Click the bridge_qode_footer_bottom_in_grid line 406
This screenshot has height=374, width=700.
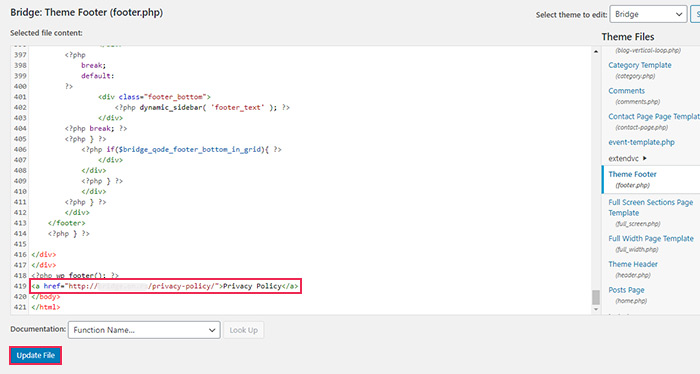[x=181, y=150]
